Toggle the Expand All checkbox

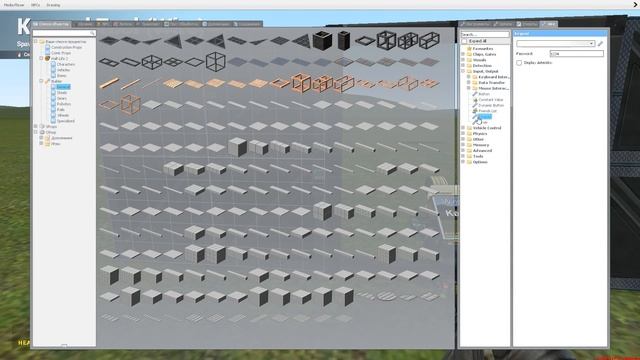pyautogui.click(x=464, y=41)
